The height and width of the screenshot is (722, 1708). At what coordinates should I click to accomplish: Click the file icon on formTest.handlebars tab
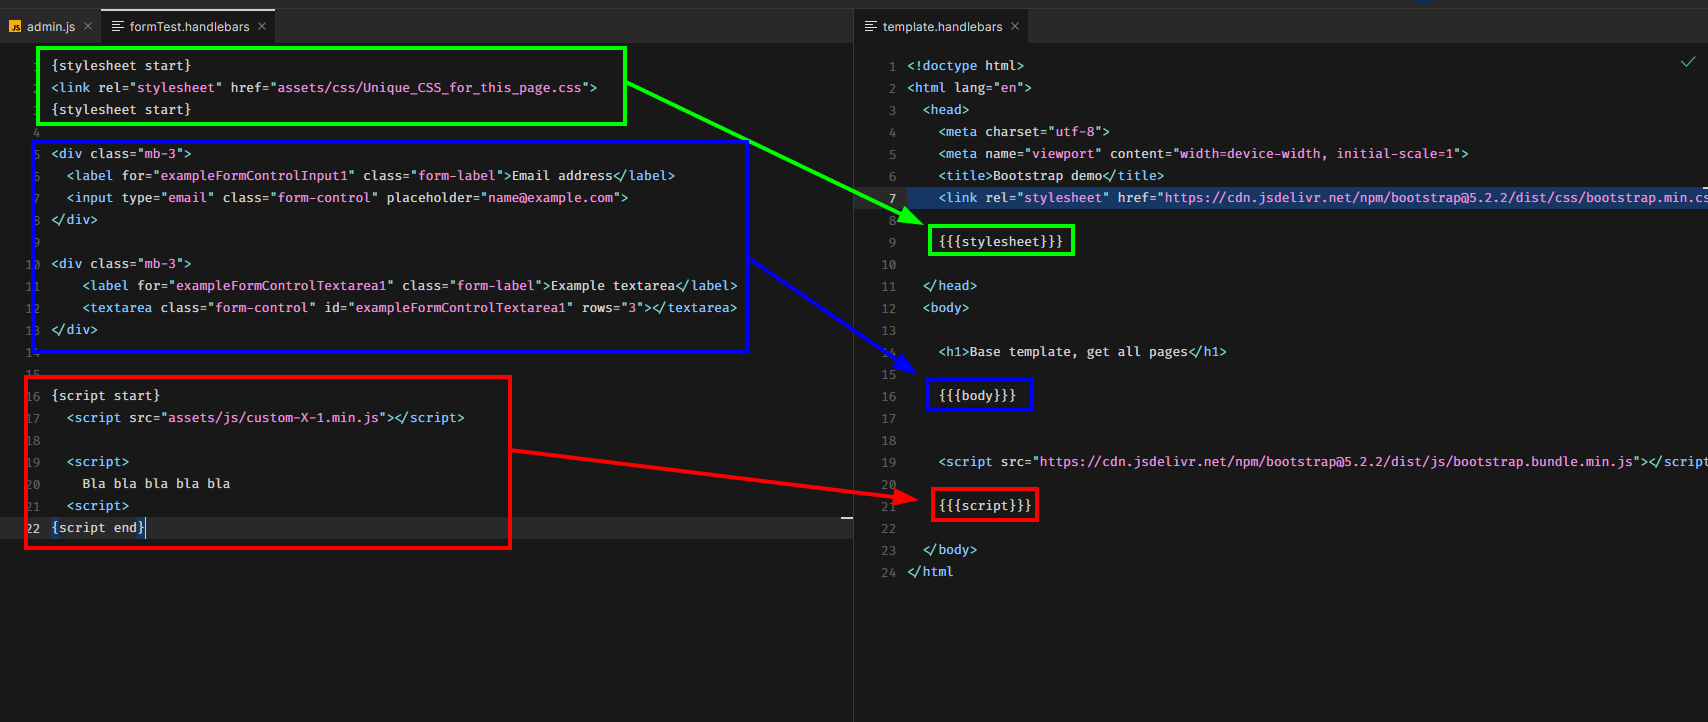[x=118, y=26]
